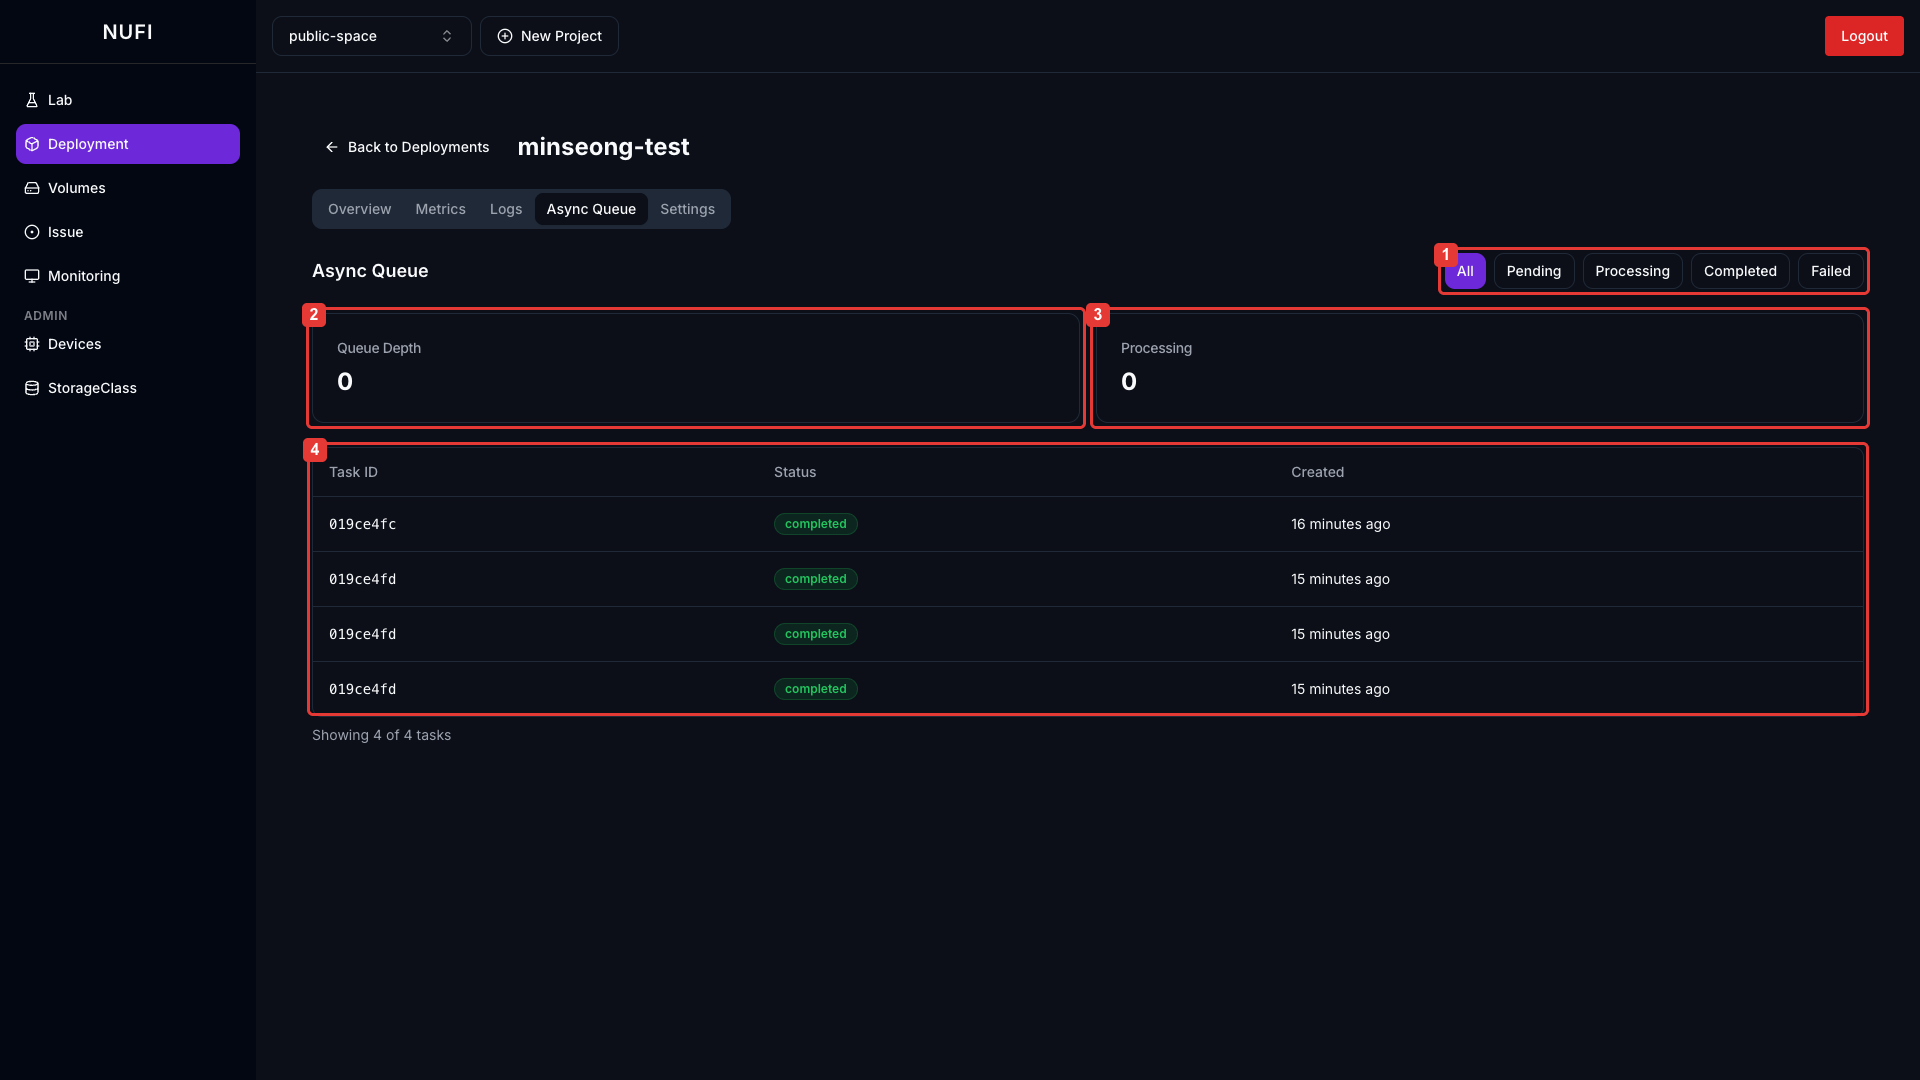Switch to the Metrics tab

click(x=440, y=209)
